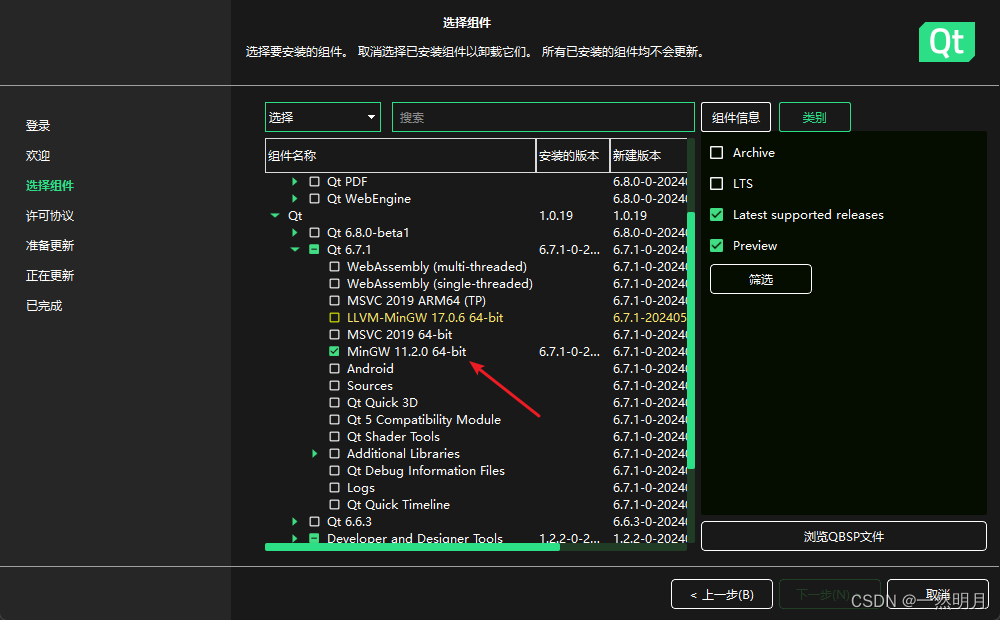Screen dimensions: 1000x620
Task: Check MSVC 2019 ARM64 (TP) checkbox
Action: pos(334,301)
